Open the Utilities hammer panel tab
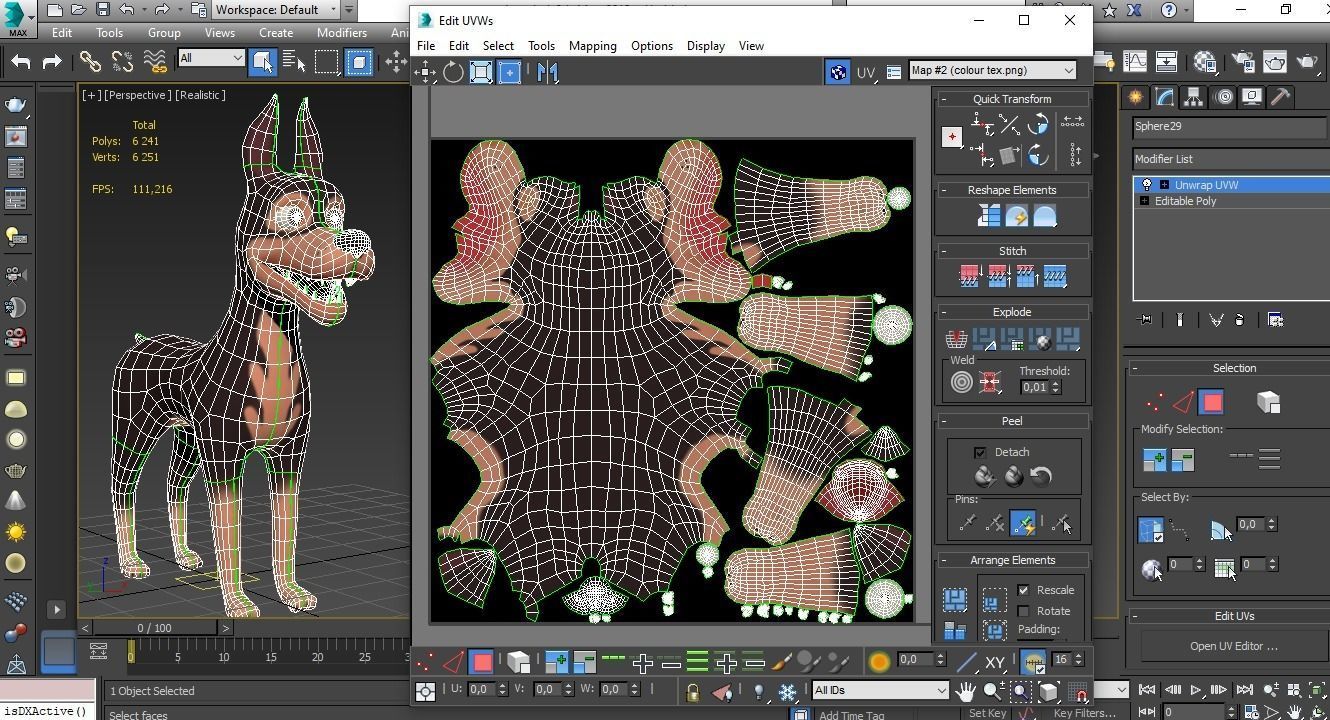The width and height of the screenshot is (1330, 720). (1280, 97)
